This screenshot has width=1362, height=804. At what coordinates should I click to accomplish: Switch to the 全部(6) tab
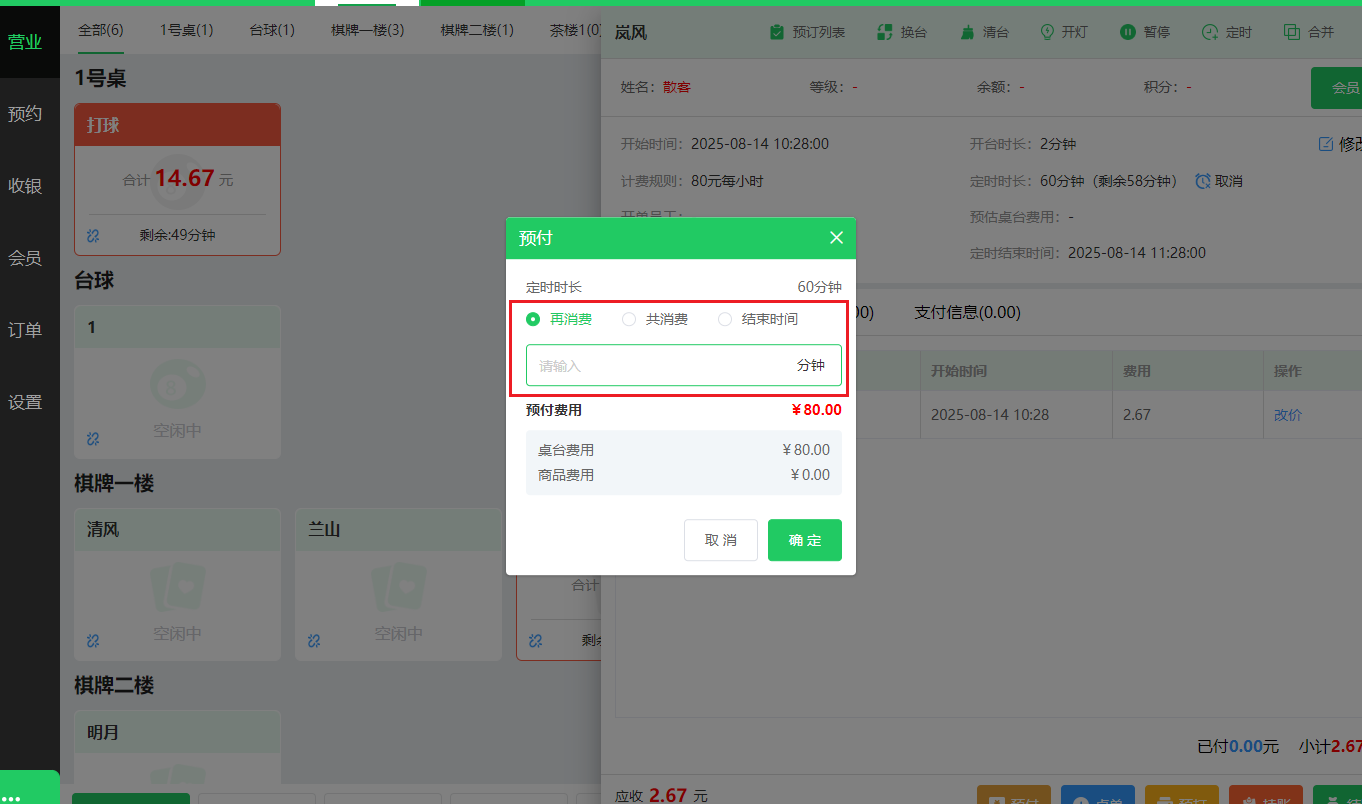coord(100,30)
